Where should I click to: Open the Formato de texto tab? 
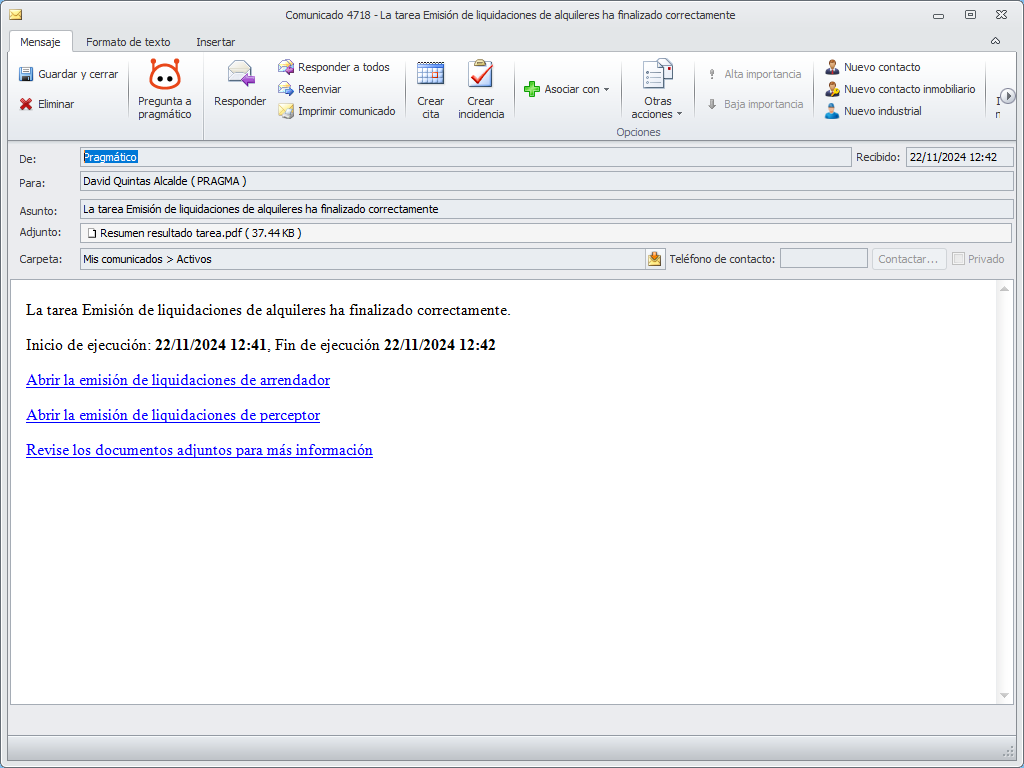pyautogui.click(x=128, y=42)
